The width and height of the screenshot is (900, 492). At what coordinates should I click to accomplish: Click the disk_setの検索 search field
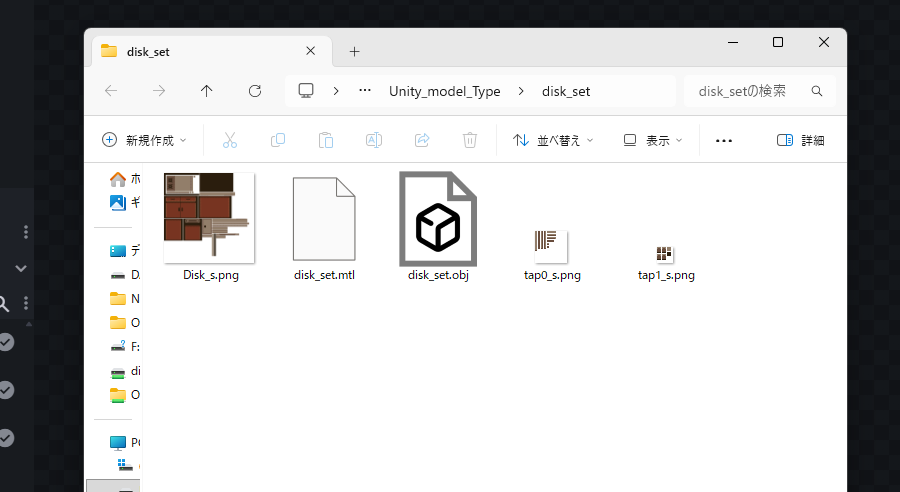752,91
